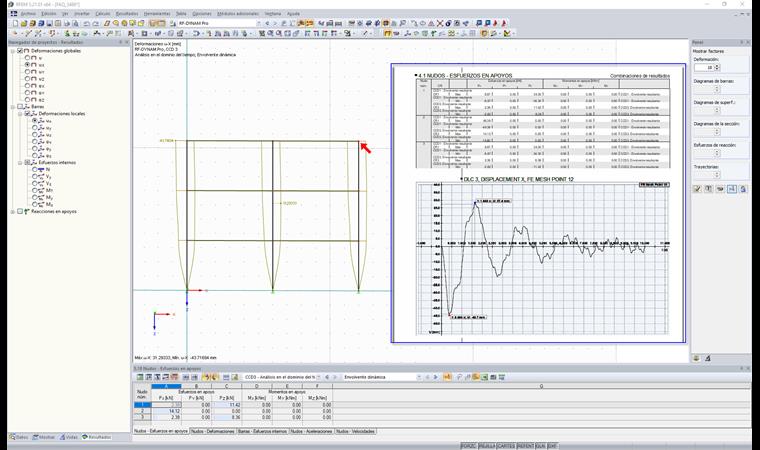The width and height of the screenshot is (760, 450).
Task: Click the previous case arrow in table toolbar
Action: [x=327, y=377]
